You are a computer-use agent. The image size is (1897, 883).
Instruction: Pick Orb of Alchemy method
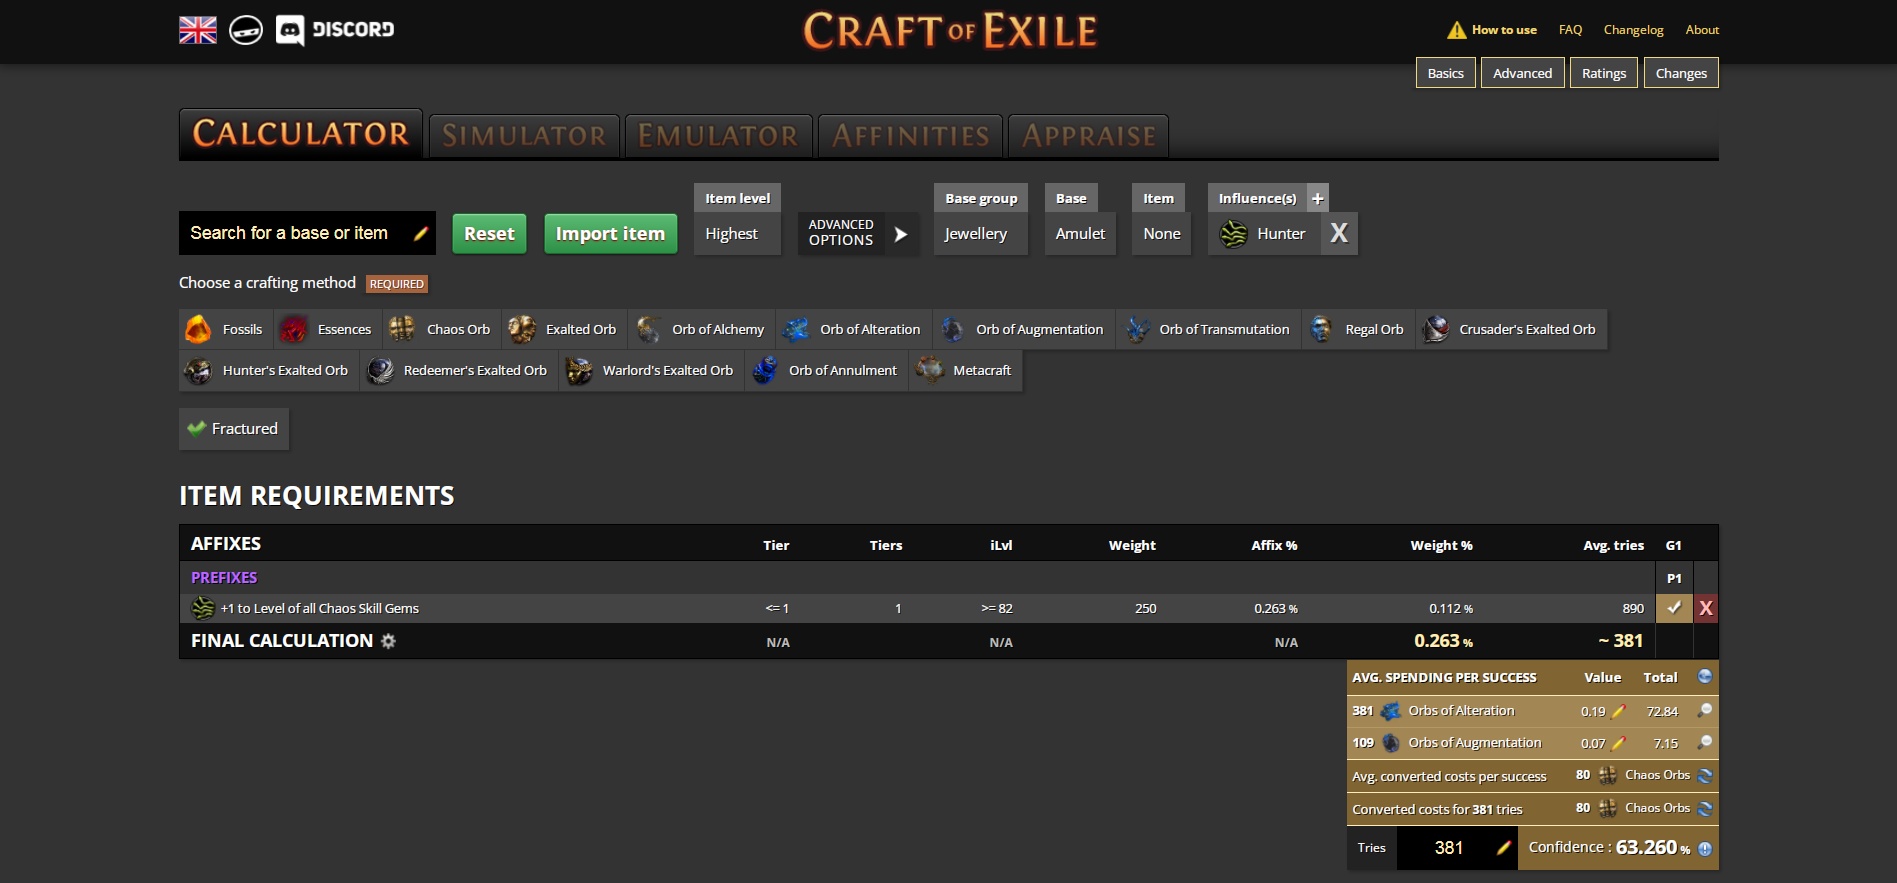pyautogui.click(x=702, y=329)
